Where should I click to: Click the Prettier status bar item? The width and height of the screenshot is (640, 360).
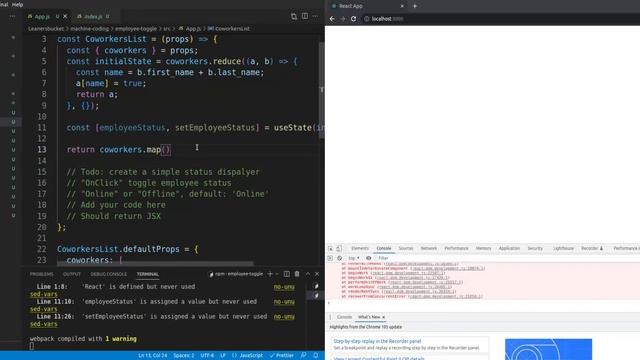pyautogui.click(x=282, y=356)
